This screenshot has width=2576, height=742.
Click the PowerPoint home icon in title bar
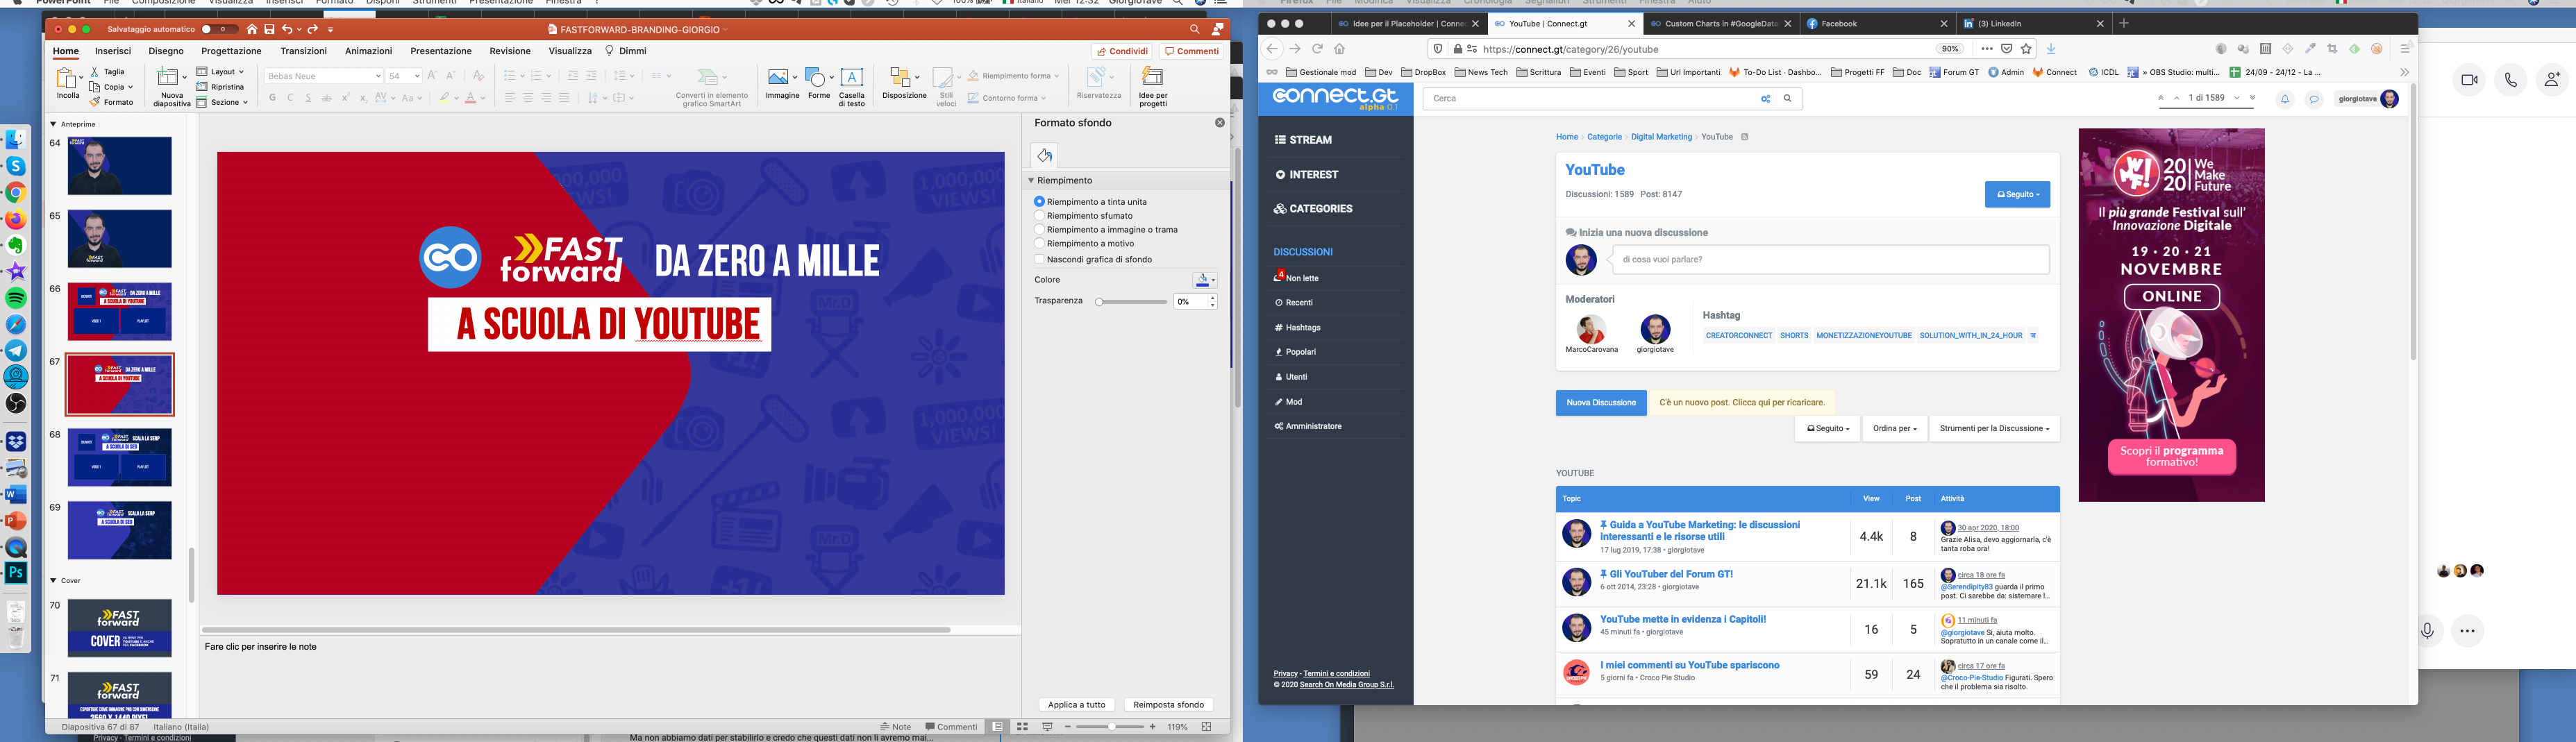click(252, 30)
